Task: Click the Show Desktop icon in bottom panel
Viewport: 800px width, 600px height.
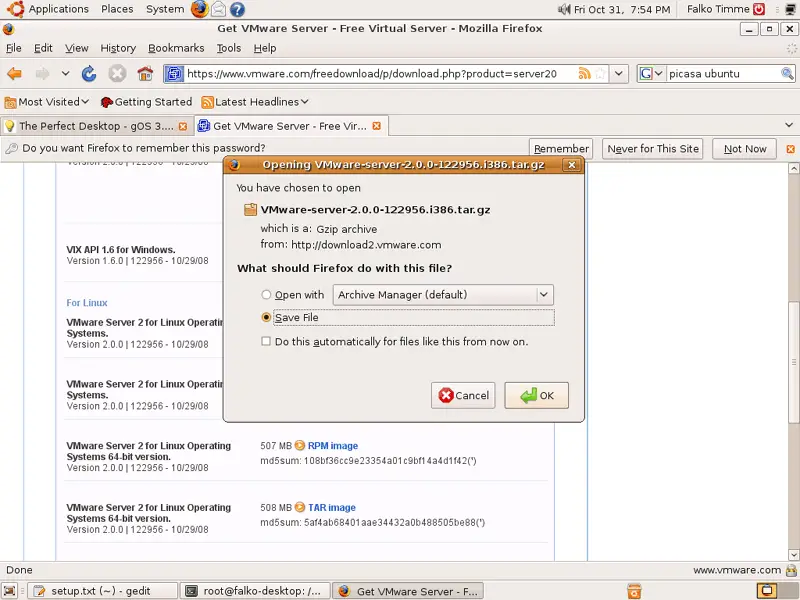Action: (x=10, y=591)
